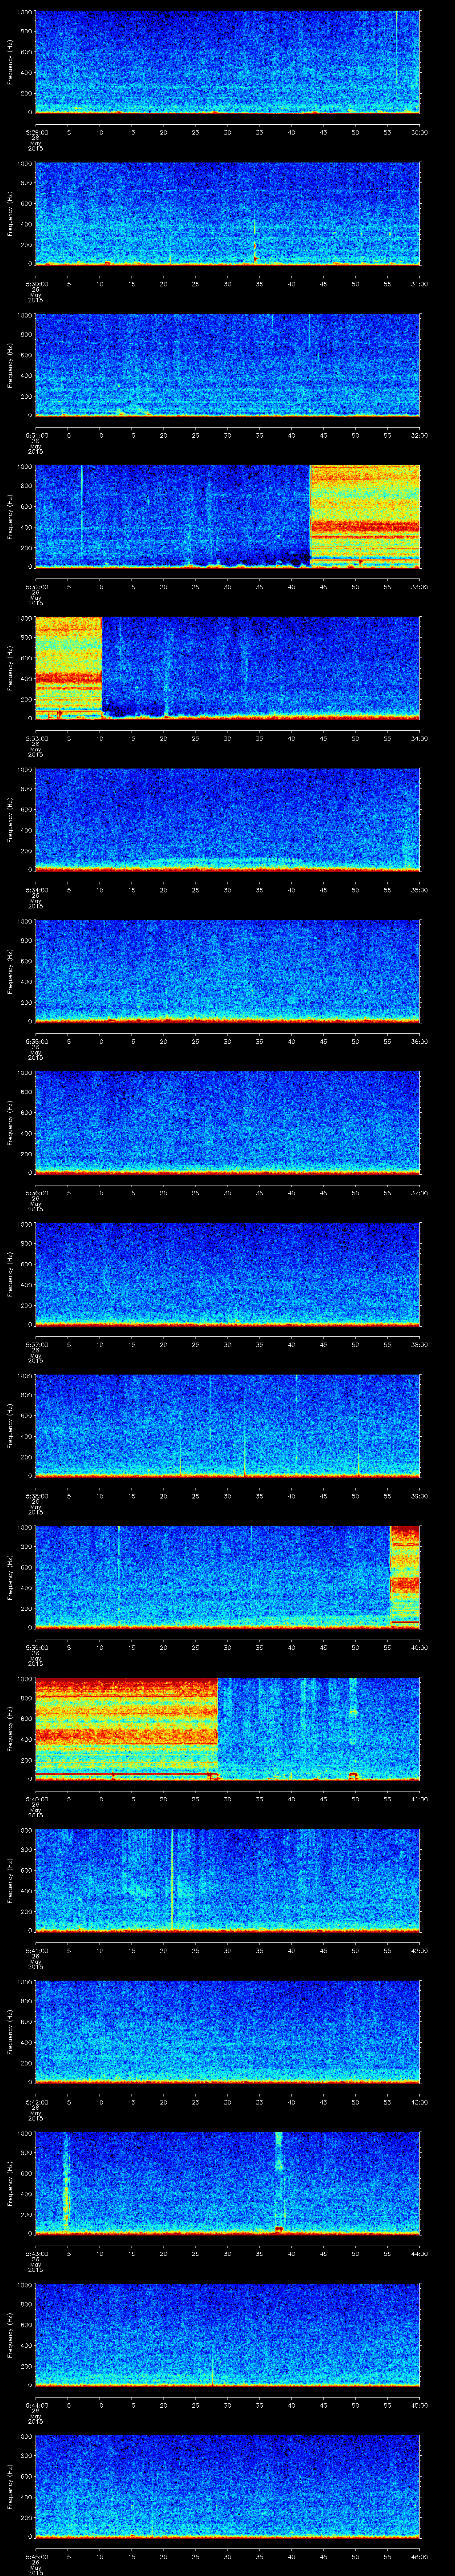Click the 38:00 end time label
The width and height of the screenshot is (455, 2576).
tap(419, 1344)
